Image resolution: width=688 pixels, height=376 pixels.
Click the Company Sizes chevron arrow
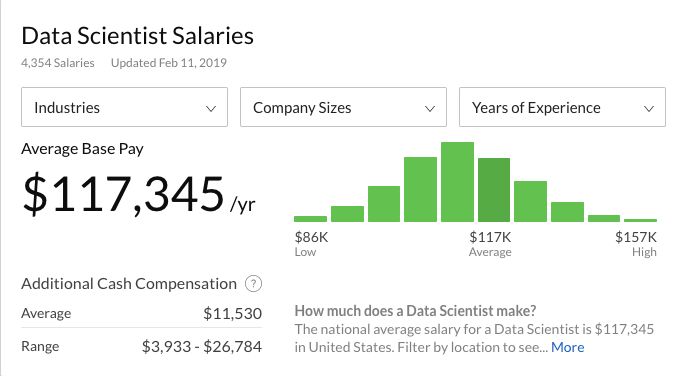coord(430,108)
